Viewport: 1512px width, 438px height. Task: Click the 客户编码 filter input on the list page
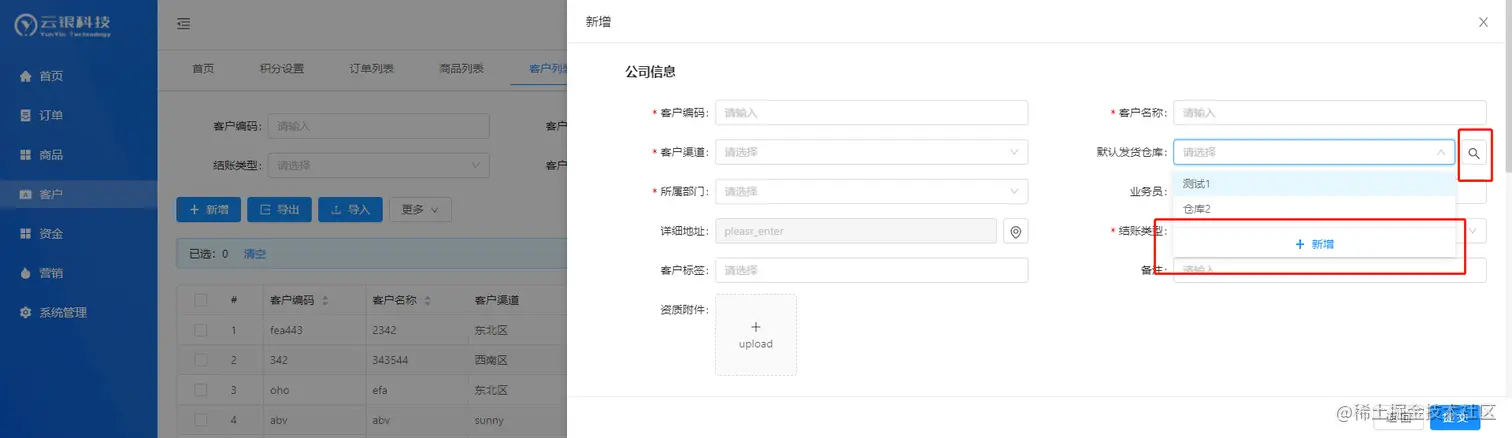click(378, 126)
